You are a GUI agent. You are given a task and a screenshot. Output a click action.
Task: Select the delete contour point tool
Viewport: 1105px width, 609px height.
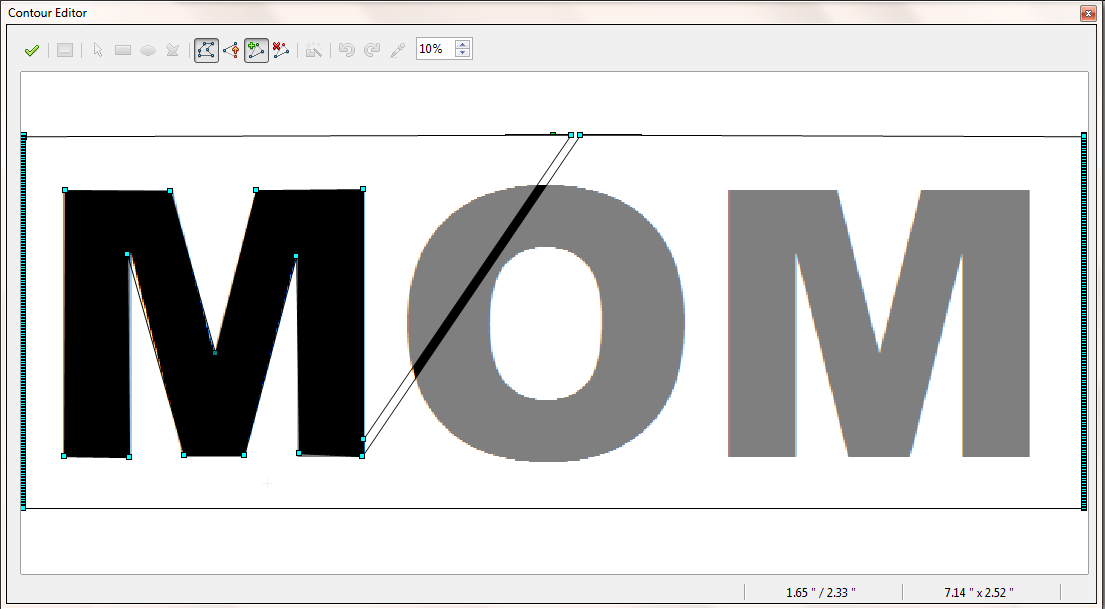point(281,51)
